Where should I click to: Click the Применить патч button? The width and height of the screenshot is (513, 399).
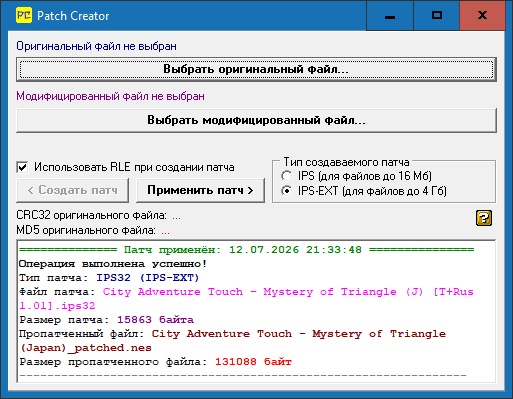click(x=200, y=190)
